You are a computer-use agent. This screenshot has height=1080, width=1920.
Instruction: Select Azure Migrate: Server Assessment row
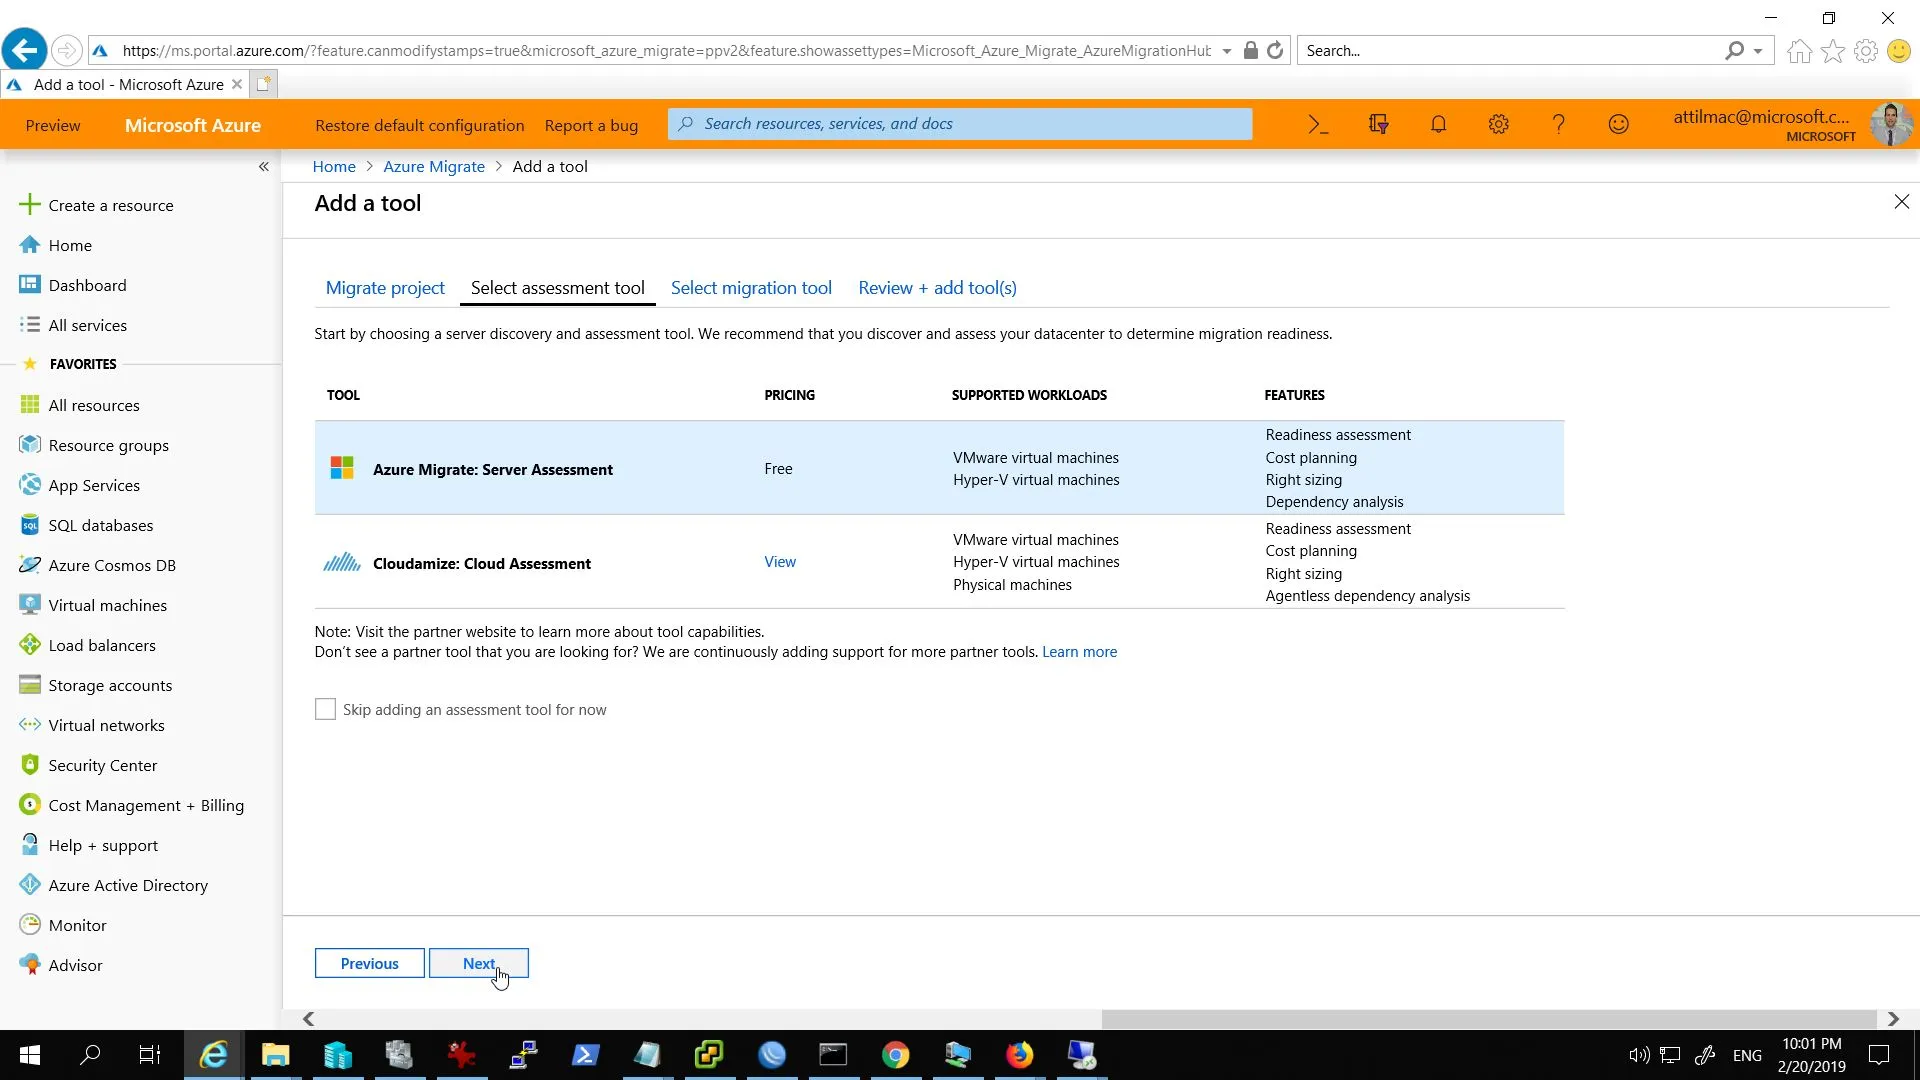tap(939, 468)
